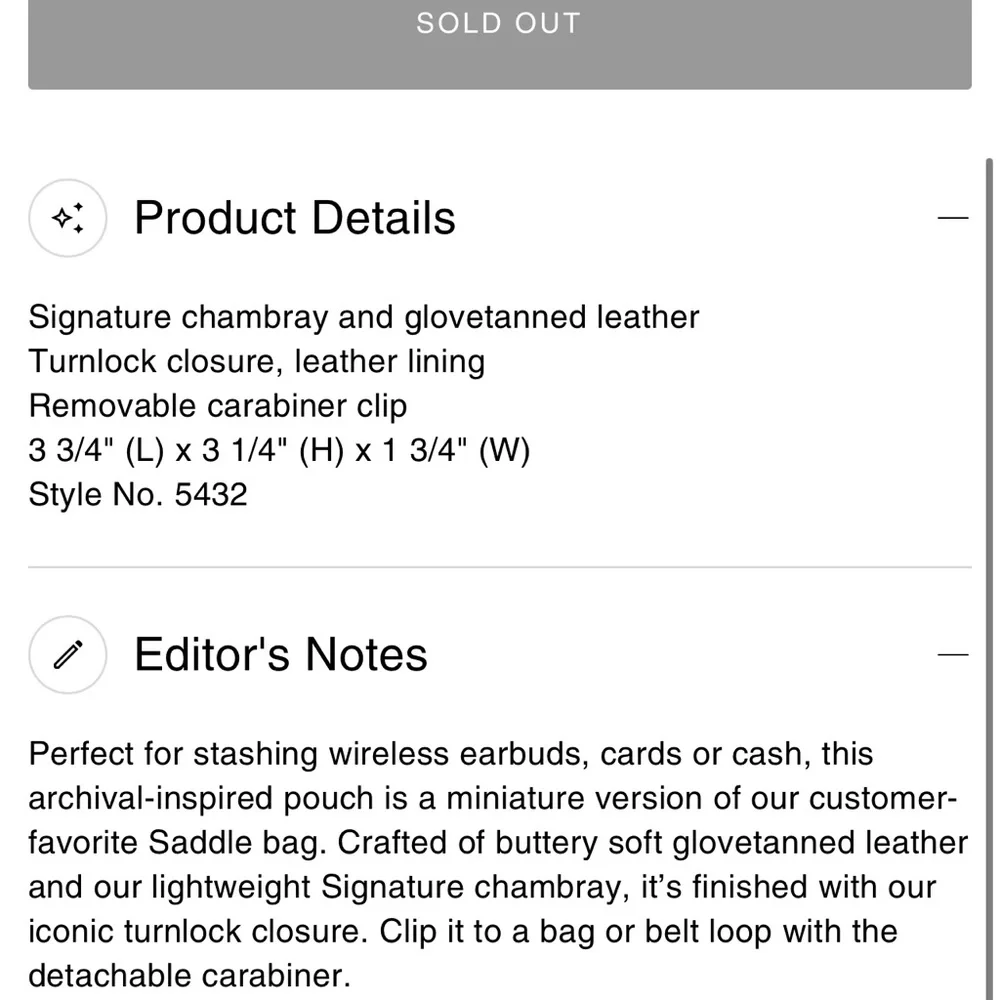Click the Style No. 5432 text
Image resolution: width=1000 pixels, height=1000 pixels.
point(138,494)
